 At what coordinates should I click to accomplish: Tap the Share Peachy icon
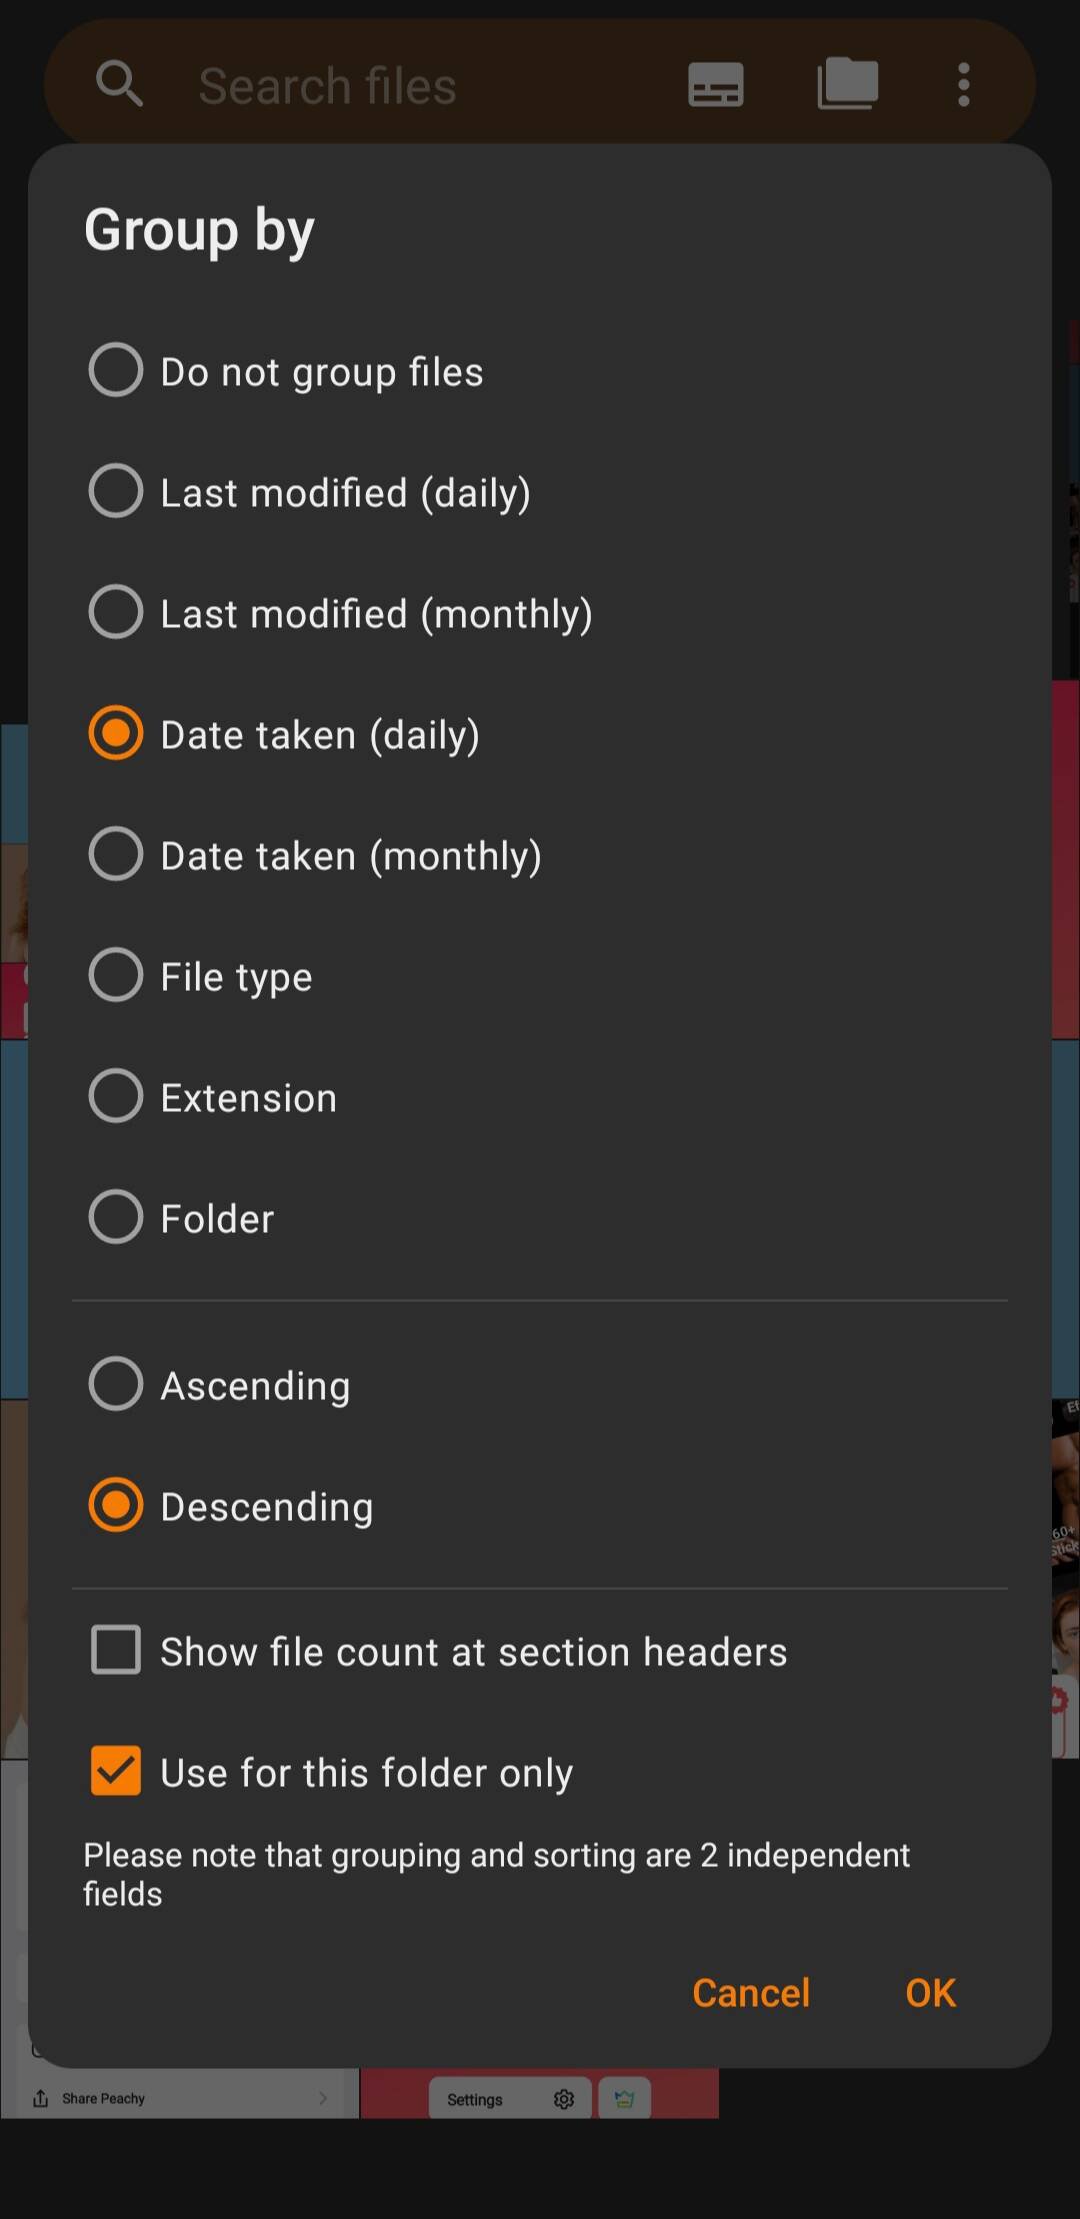[x=41, y=2098]
